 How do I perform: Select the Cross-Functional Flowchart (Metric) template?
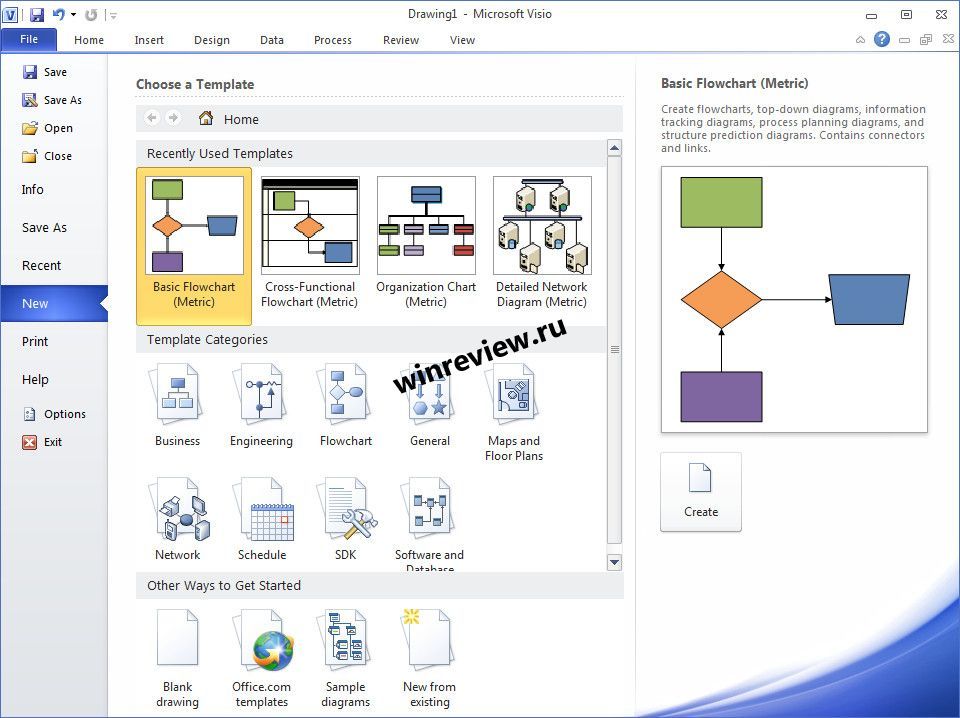[x=310, y=242]
